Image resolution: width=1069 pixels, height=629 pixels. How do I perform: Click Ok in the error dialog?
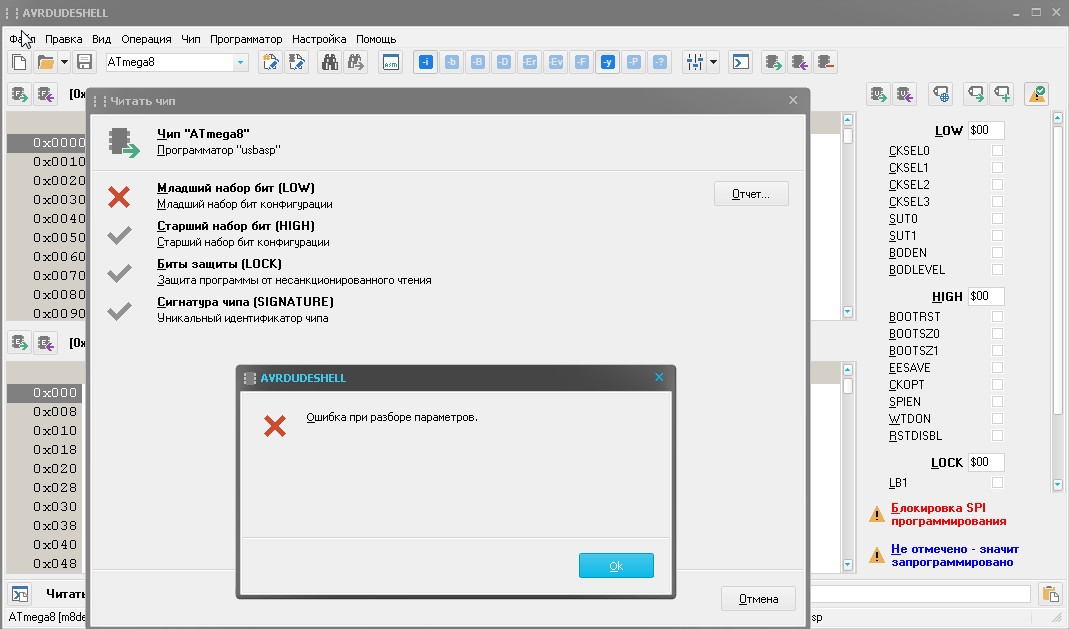[616, 566]
